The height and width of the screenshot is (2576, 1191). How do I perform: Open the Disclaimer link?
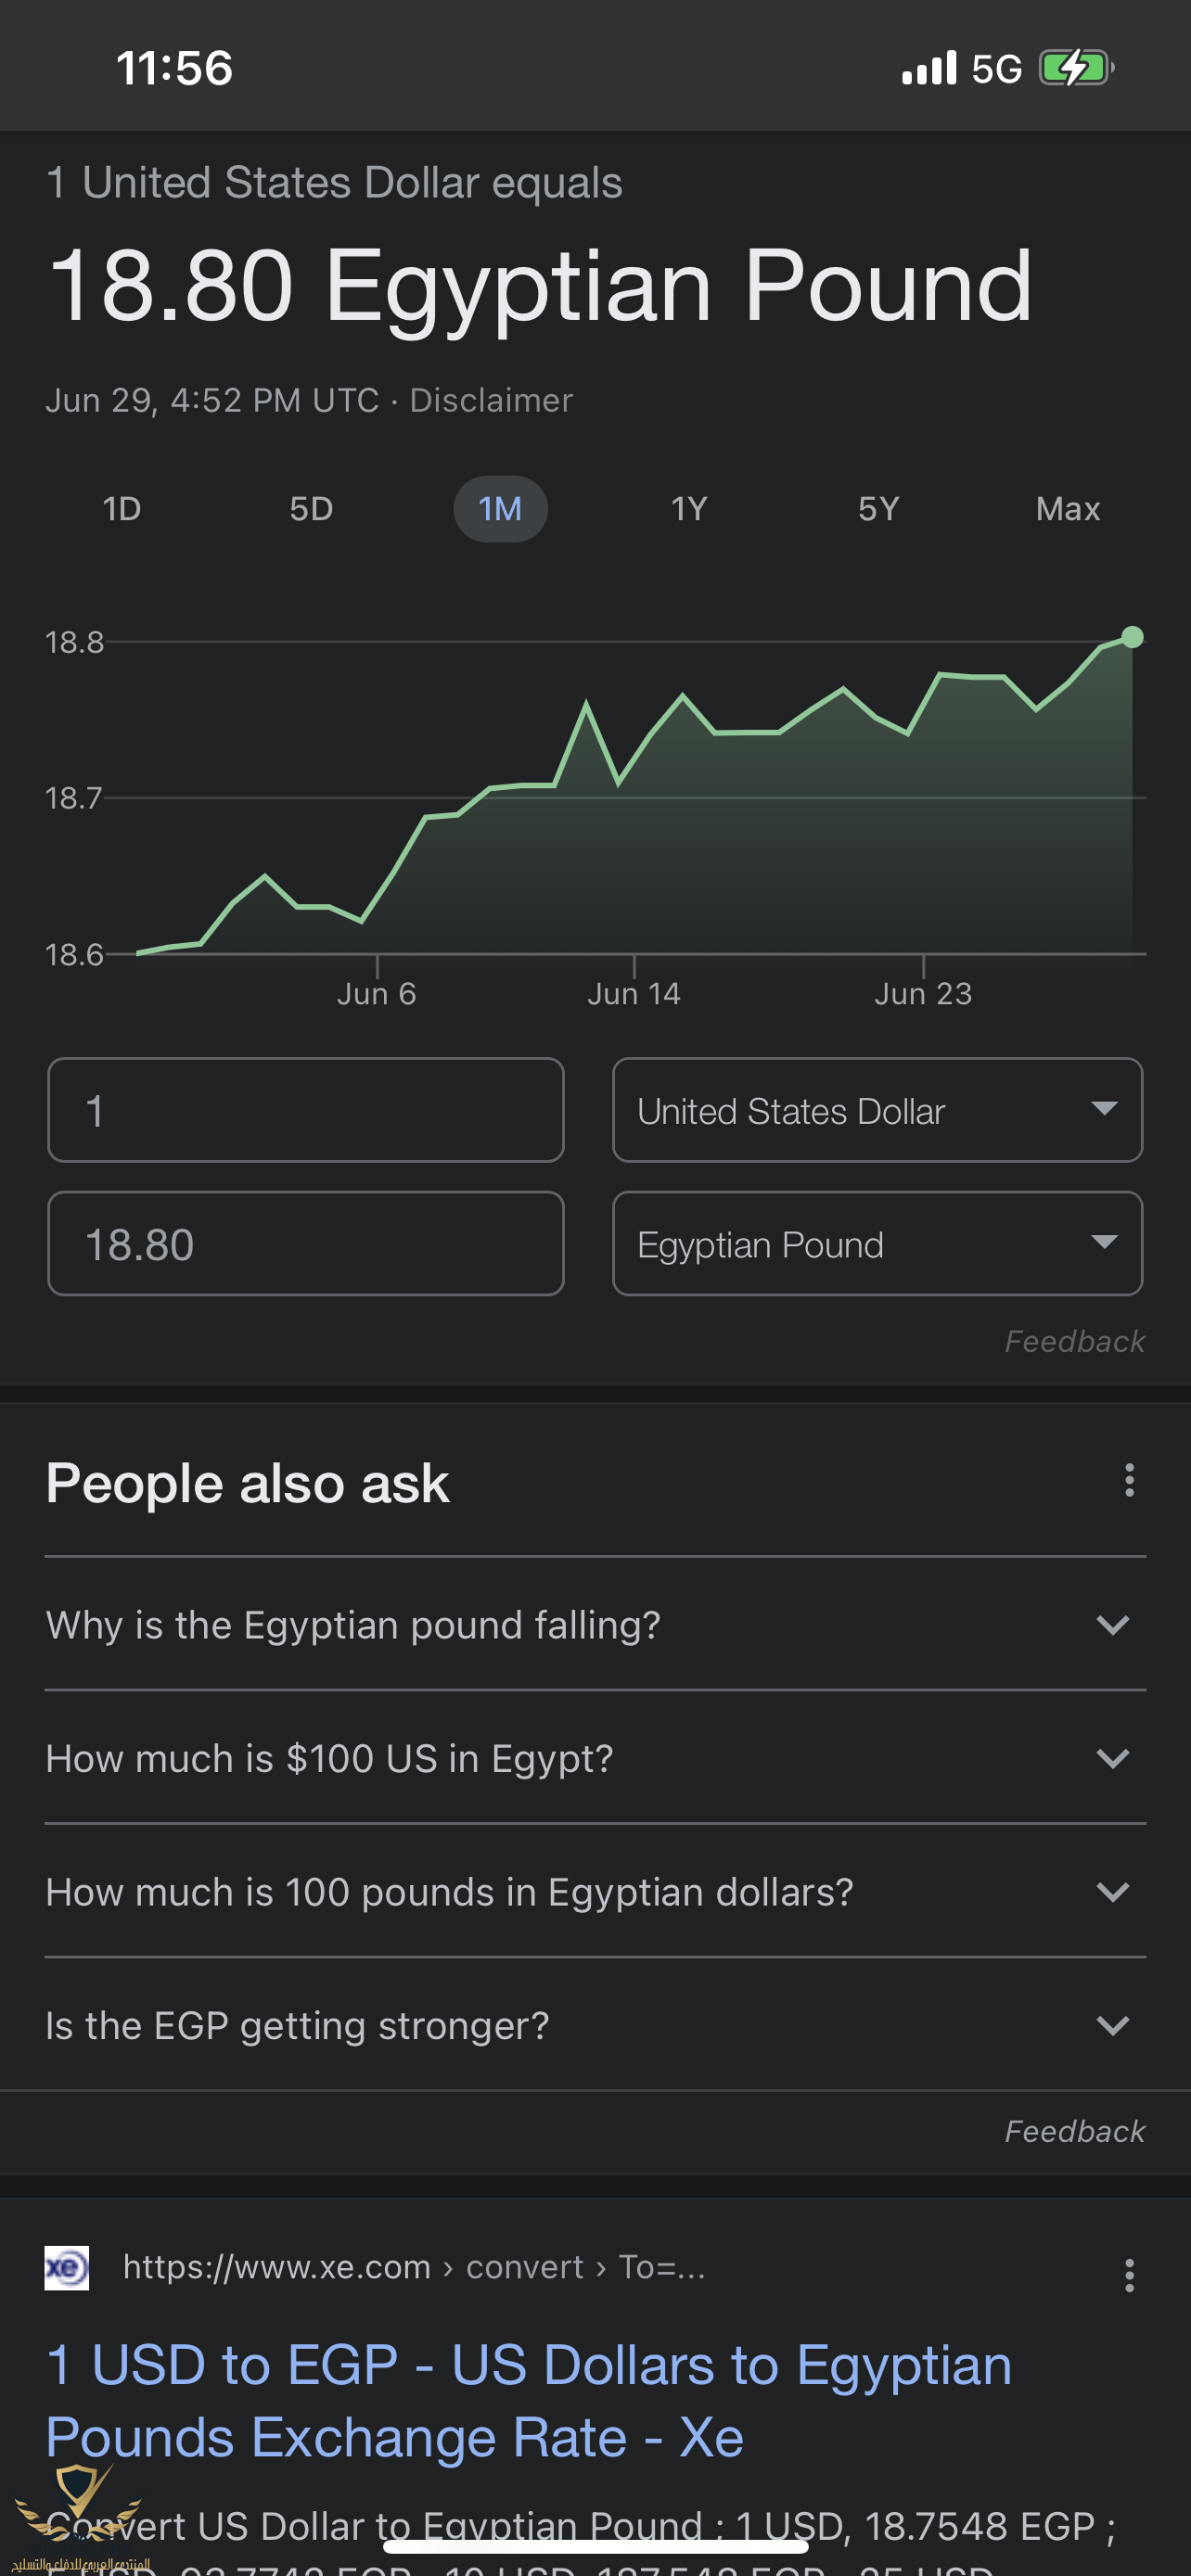pyautogui.click(x=491, y=400)
